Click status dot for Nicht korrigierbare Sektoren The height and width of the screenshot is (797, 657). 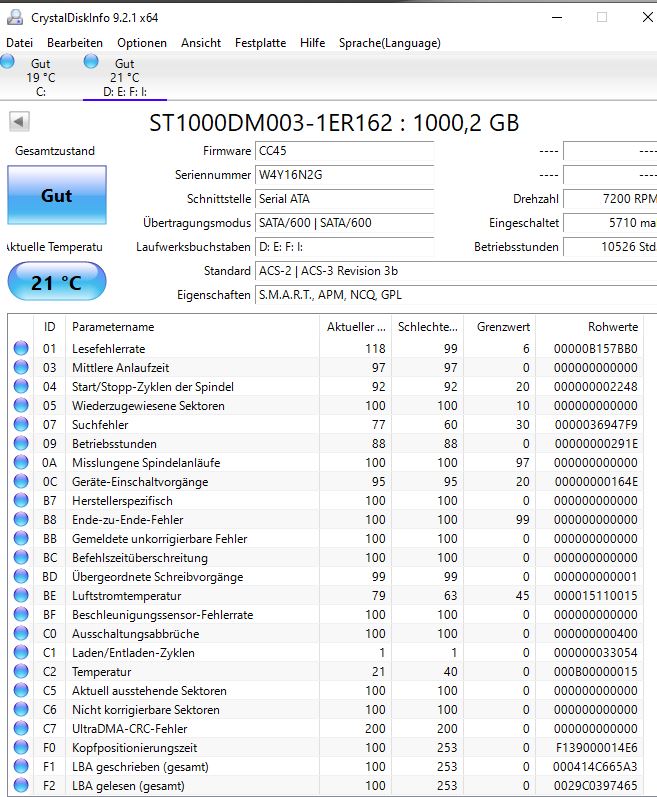[x=21, y=710]
